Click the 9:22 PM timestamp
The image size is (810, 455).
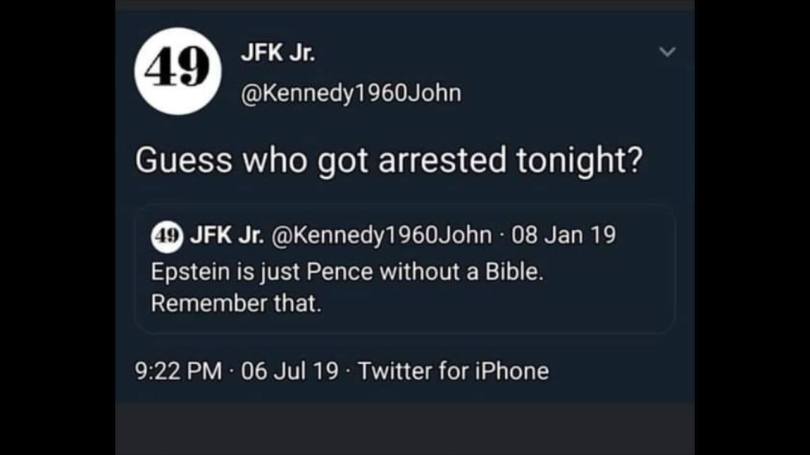(178, 371)
